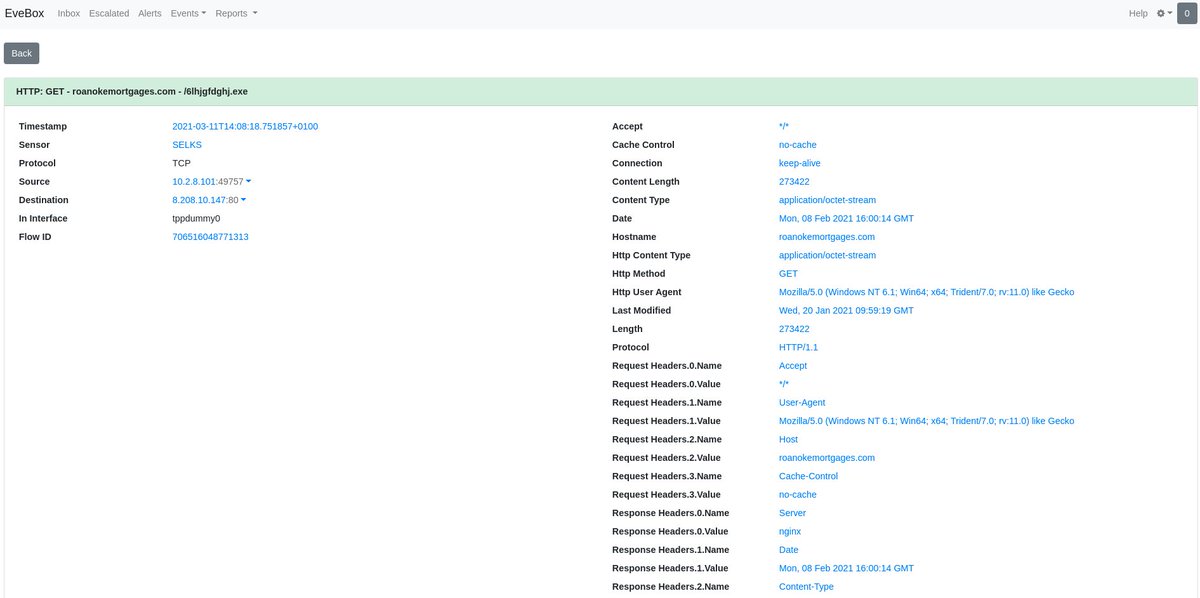Click the tppdummy0 interface value
This screenshot has height=598, width=1200.
click(x=196, y=218)
